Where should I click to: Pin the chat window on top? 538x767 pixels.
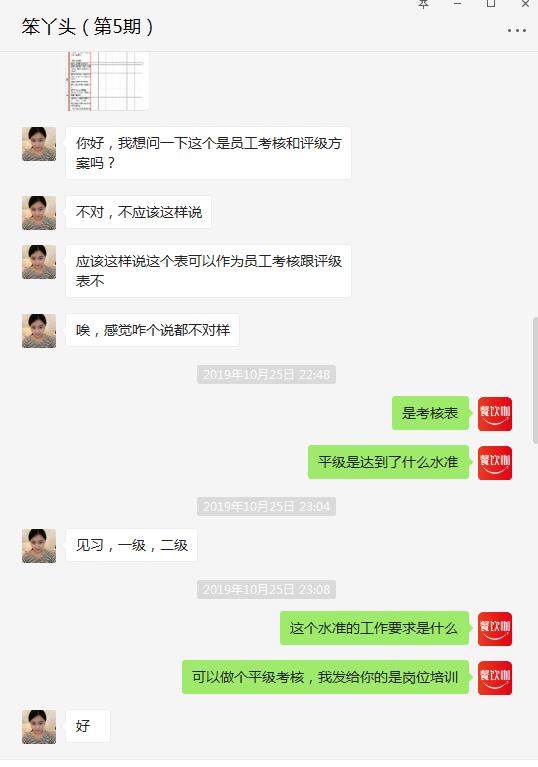tap(424, 4)
